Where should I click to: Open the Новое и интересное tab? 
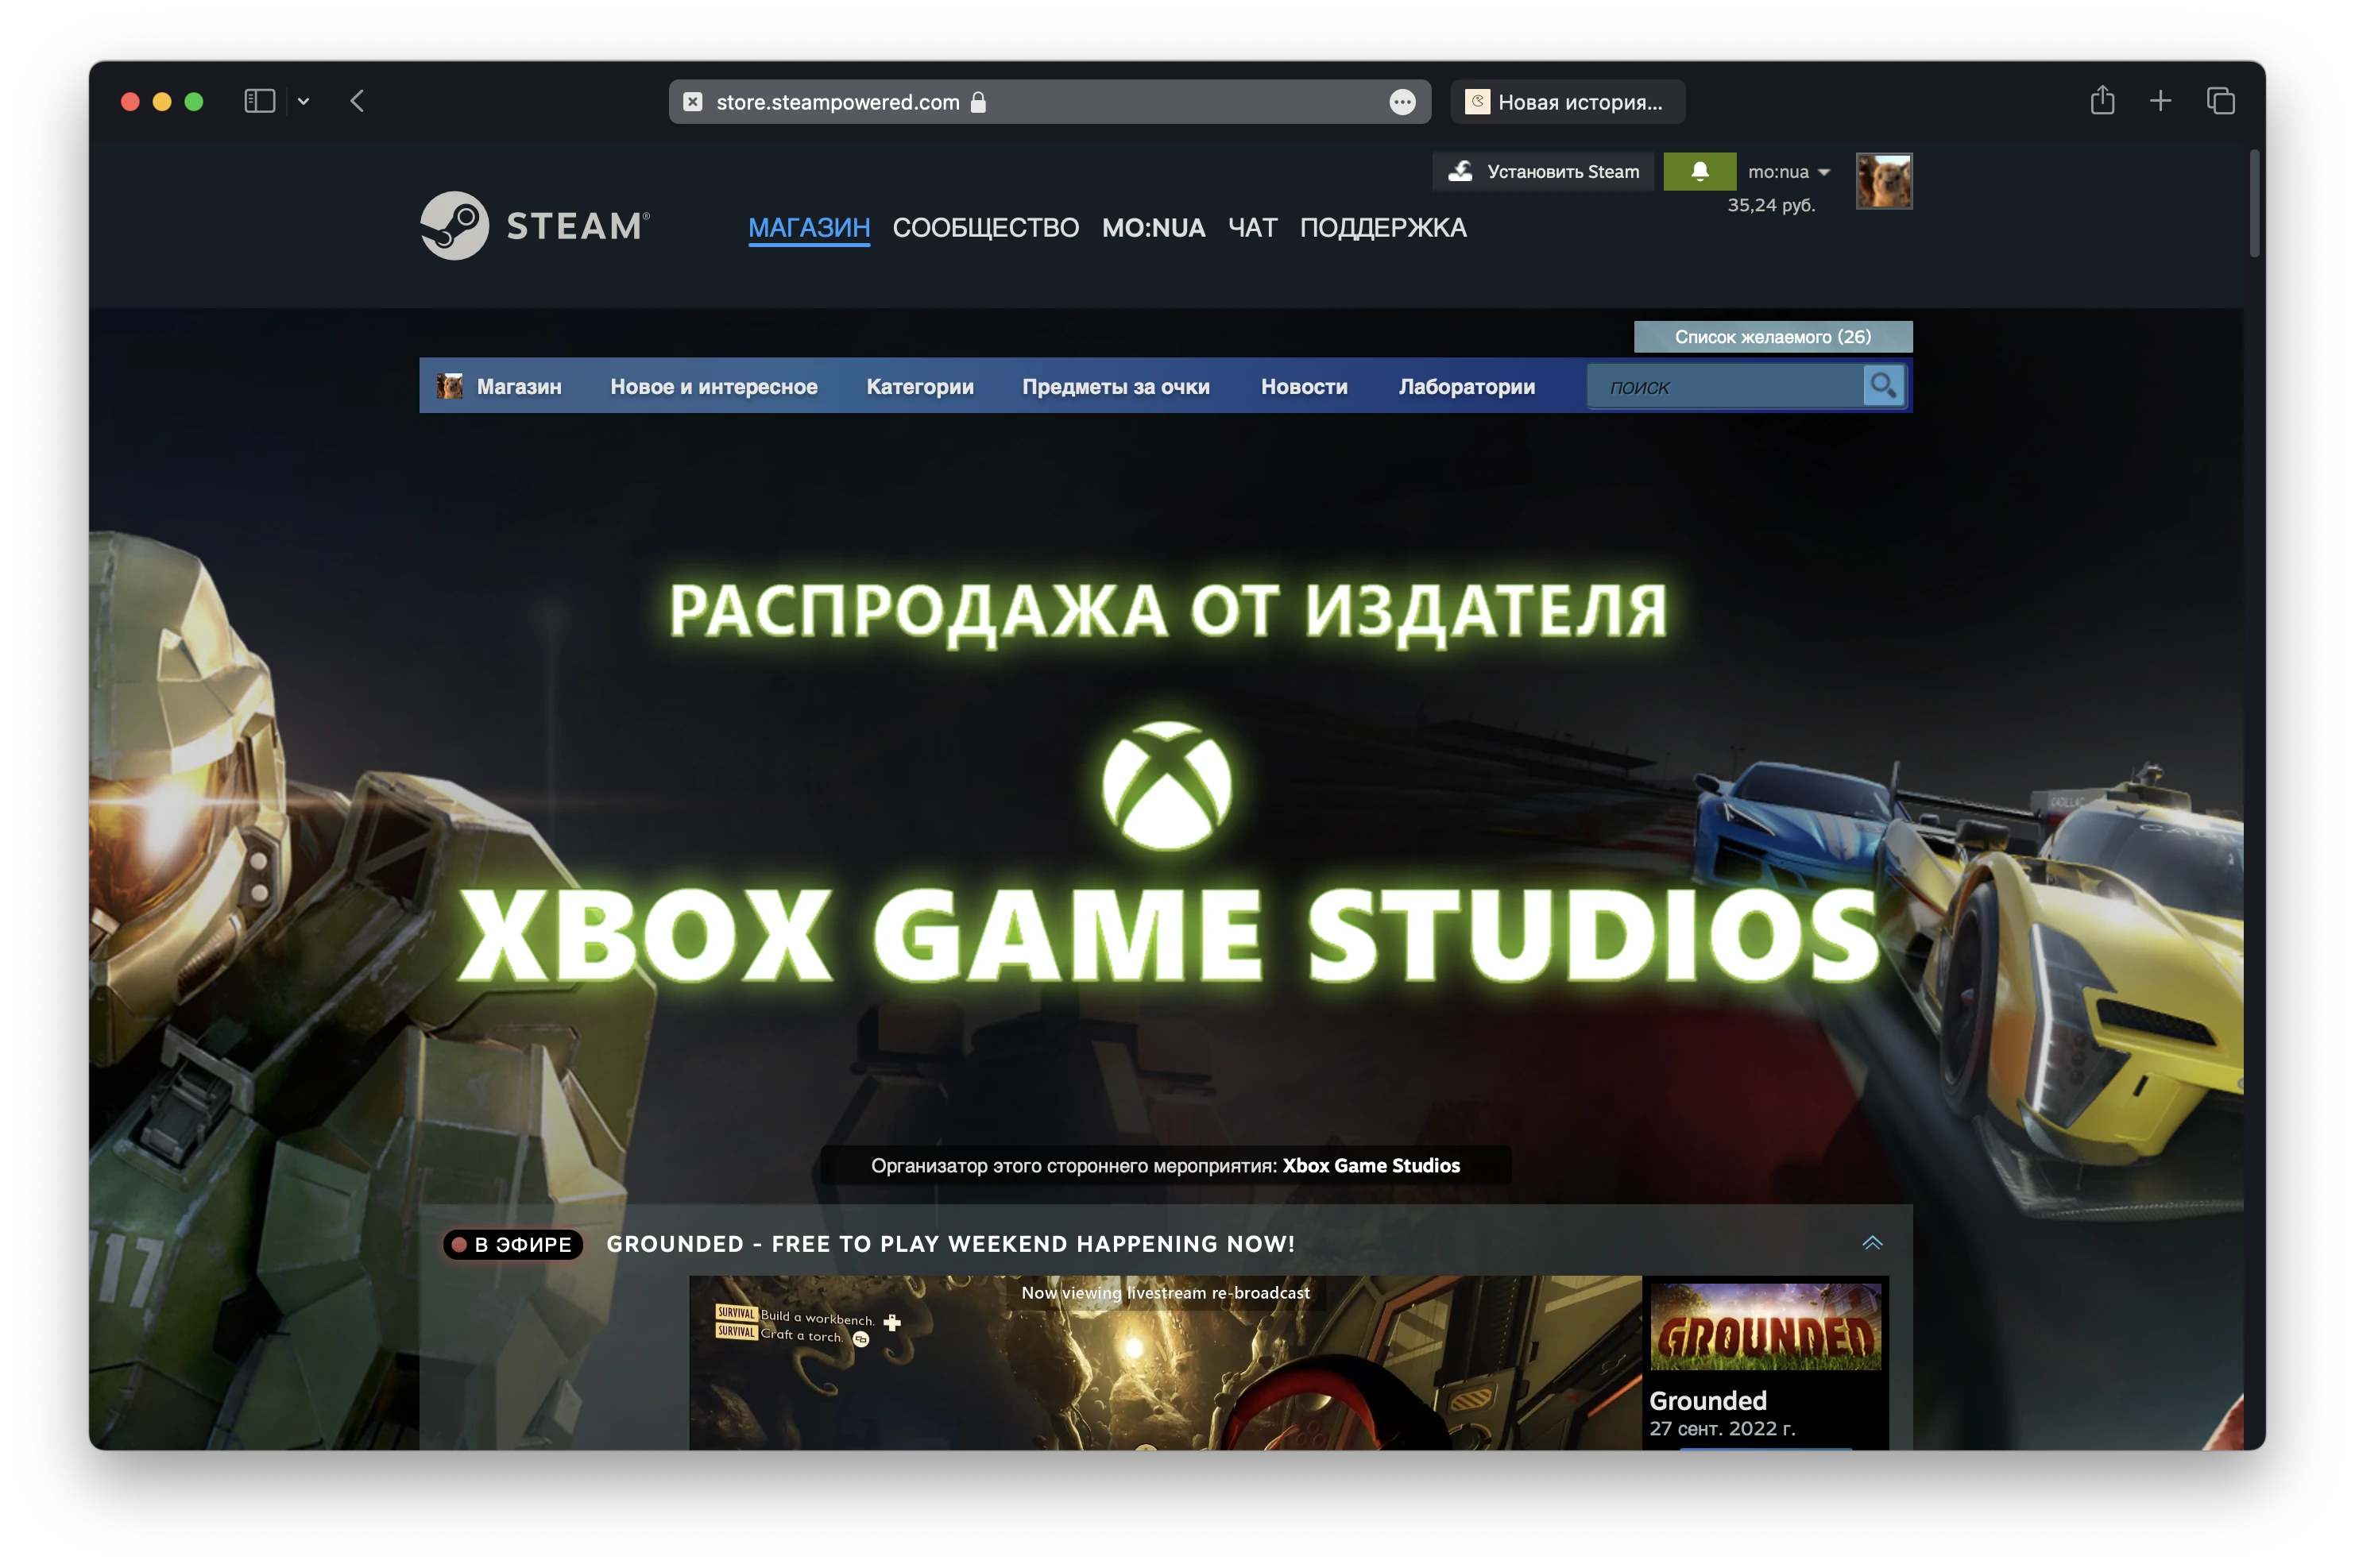[x=713, y=387]
